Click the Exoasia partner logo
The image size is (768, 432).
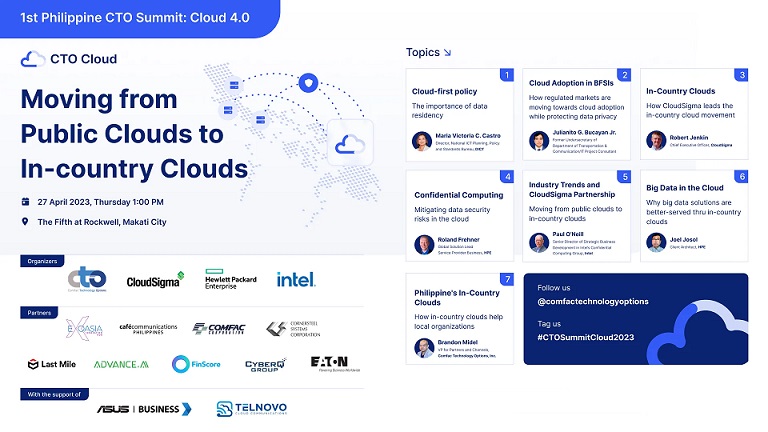[84, 328]
